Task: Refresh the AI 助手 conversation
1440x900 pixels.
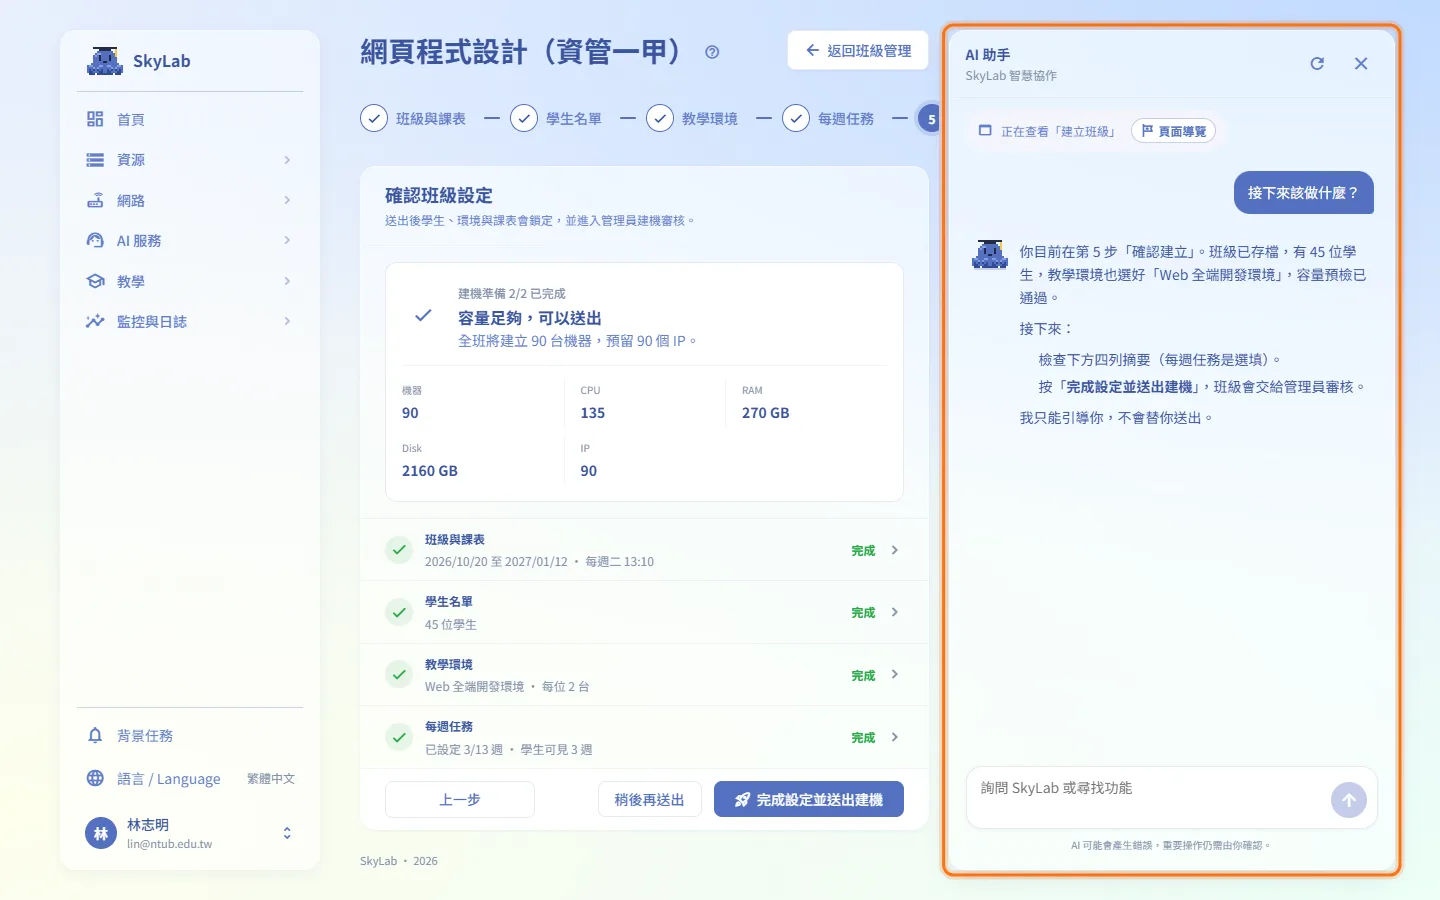Action: click(1317, 63)
